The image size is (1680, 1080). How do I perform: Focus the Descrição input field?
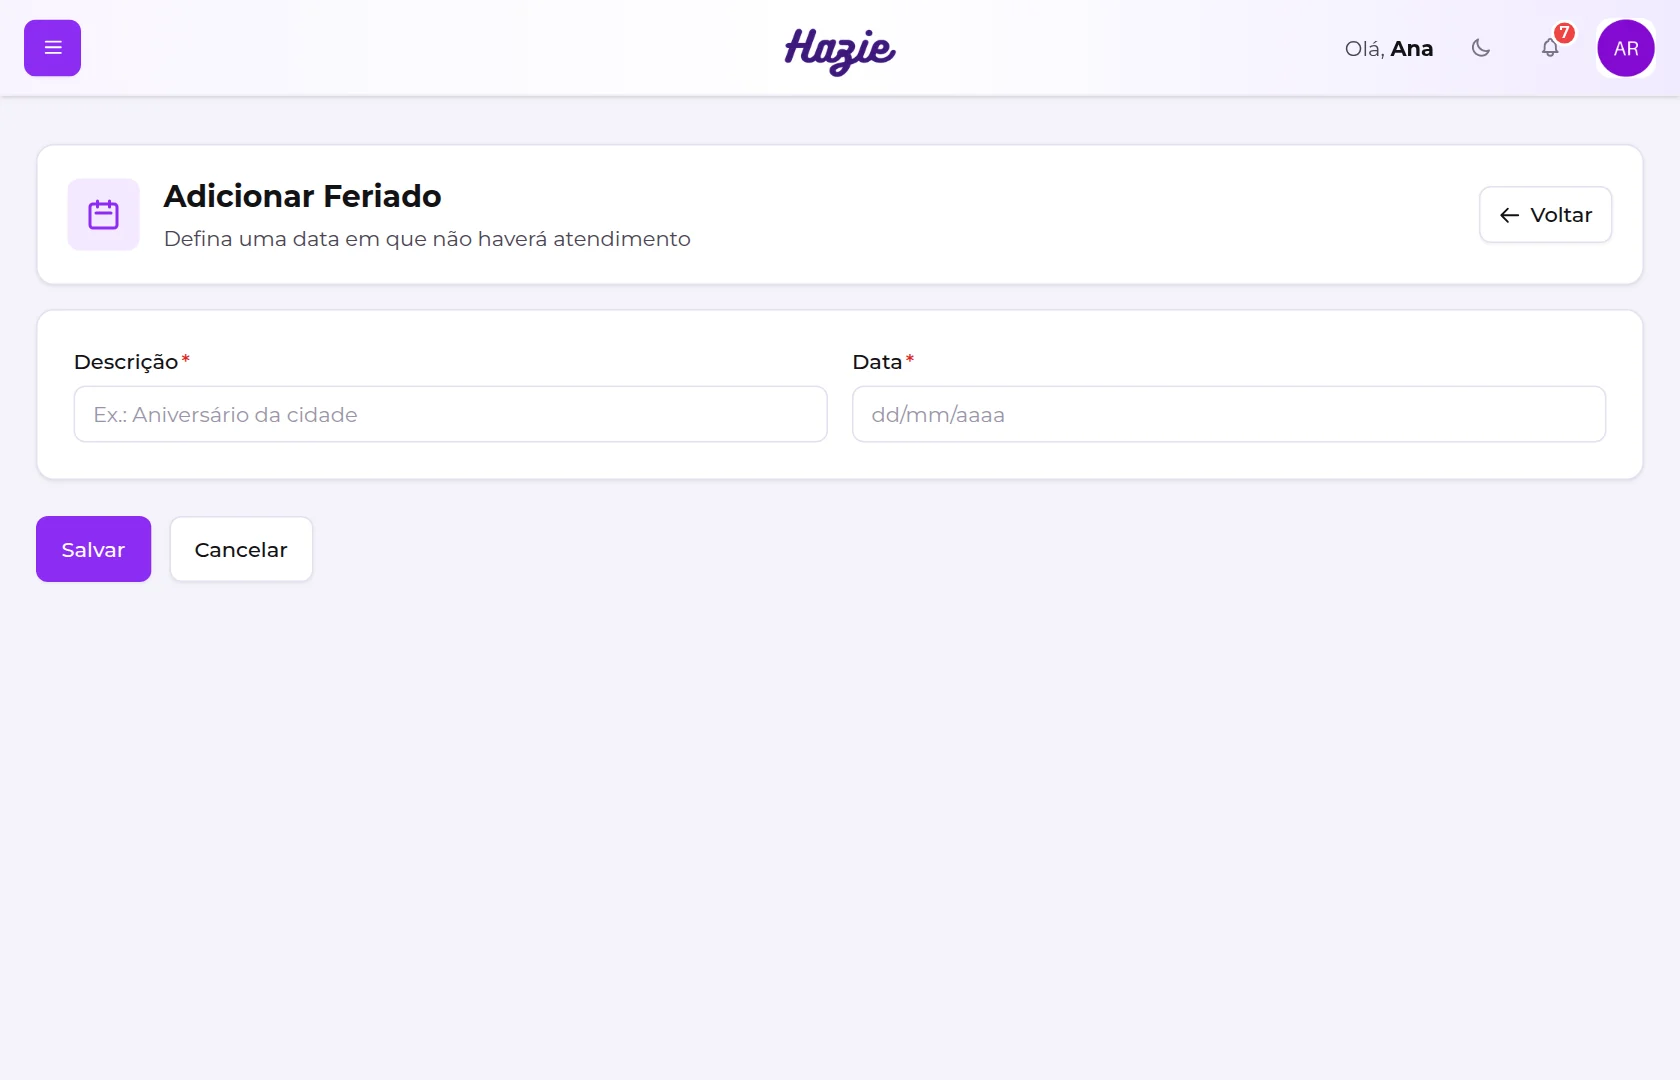450,414
